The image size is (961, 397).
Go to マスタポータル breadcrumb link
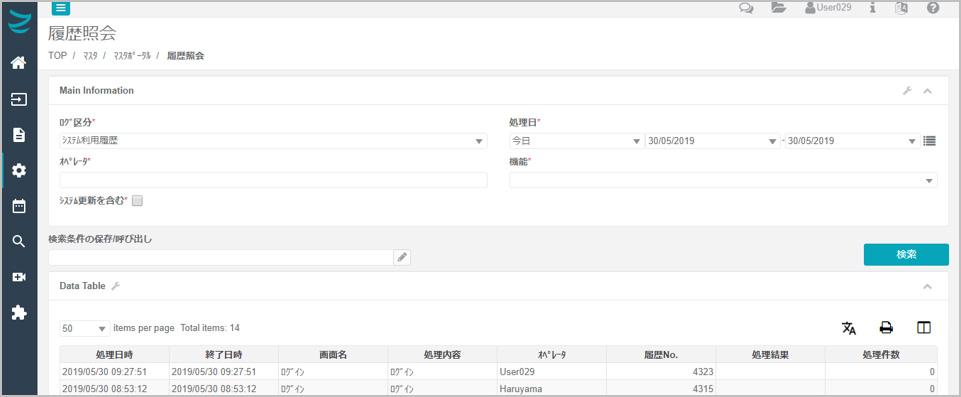click(132, 56)
